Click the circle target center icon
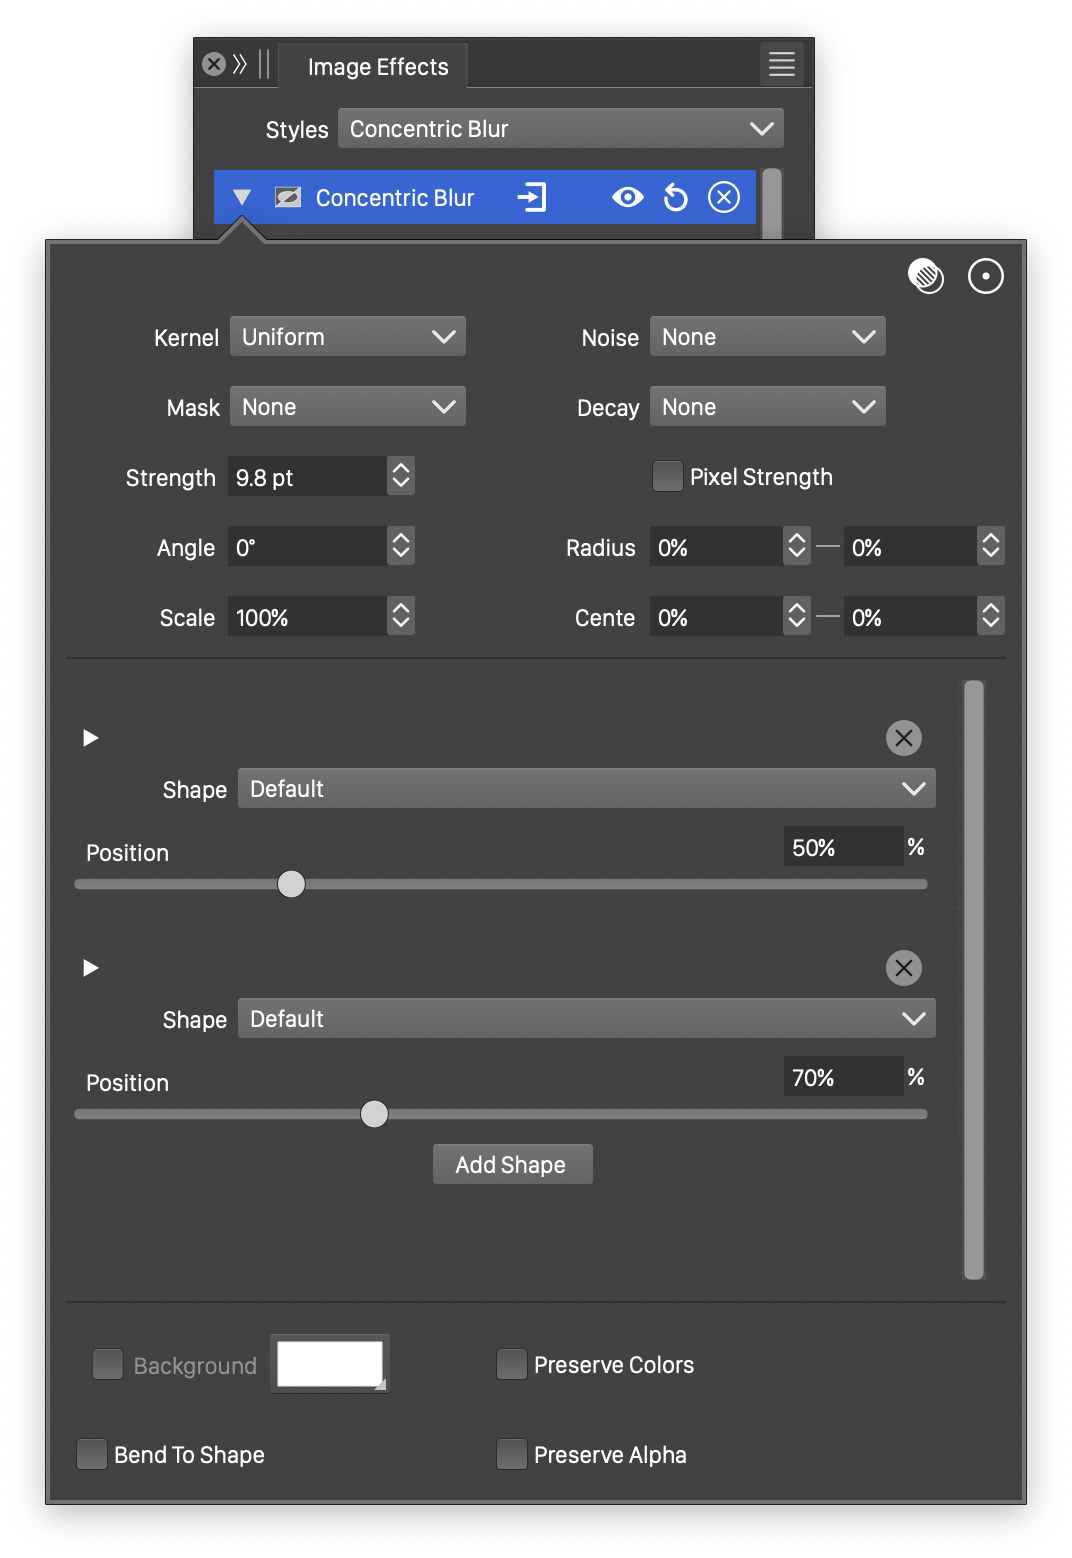Screen dimensions: 1072x1558 tap(985, 277)
